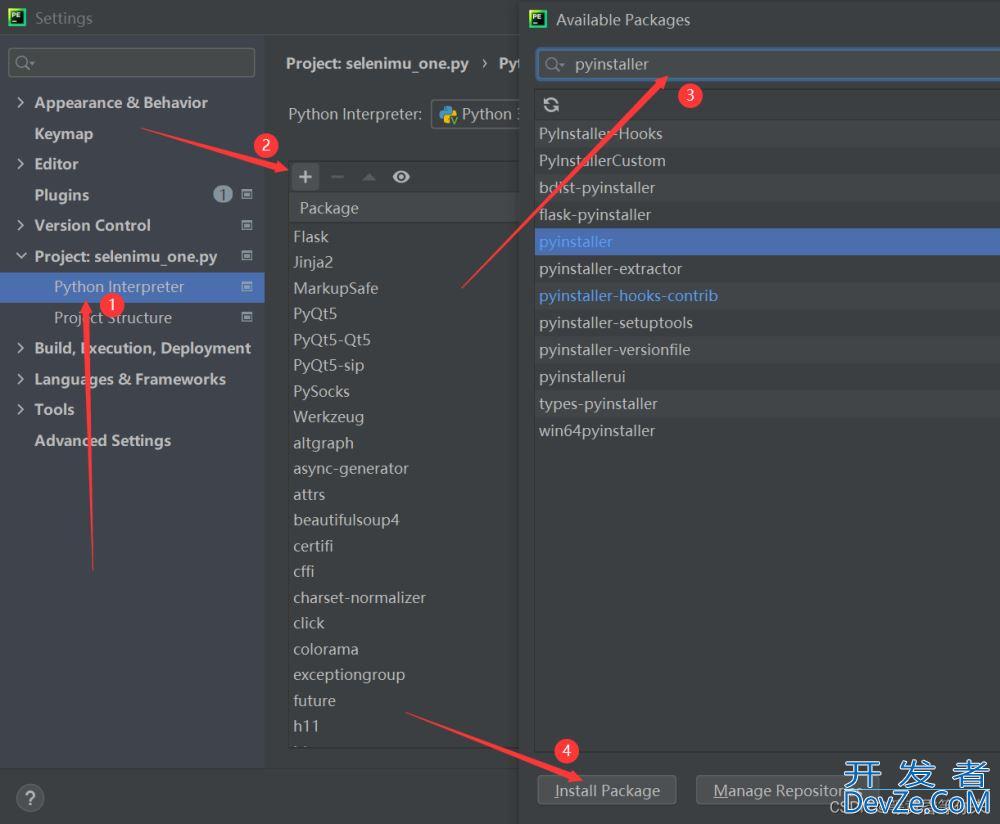
Task: Click Project: selenimu_one.py breadcrumb
Action: point(377,63)
